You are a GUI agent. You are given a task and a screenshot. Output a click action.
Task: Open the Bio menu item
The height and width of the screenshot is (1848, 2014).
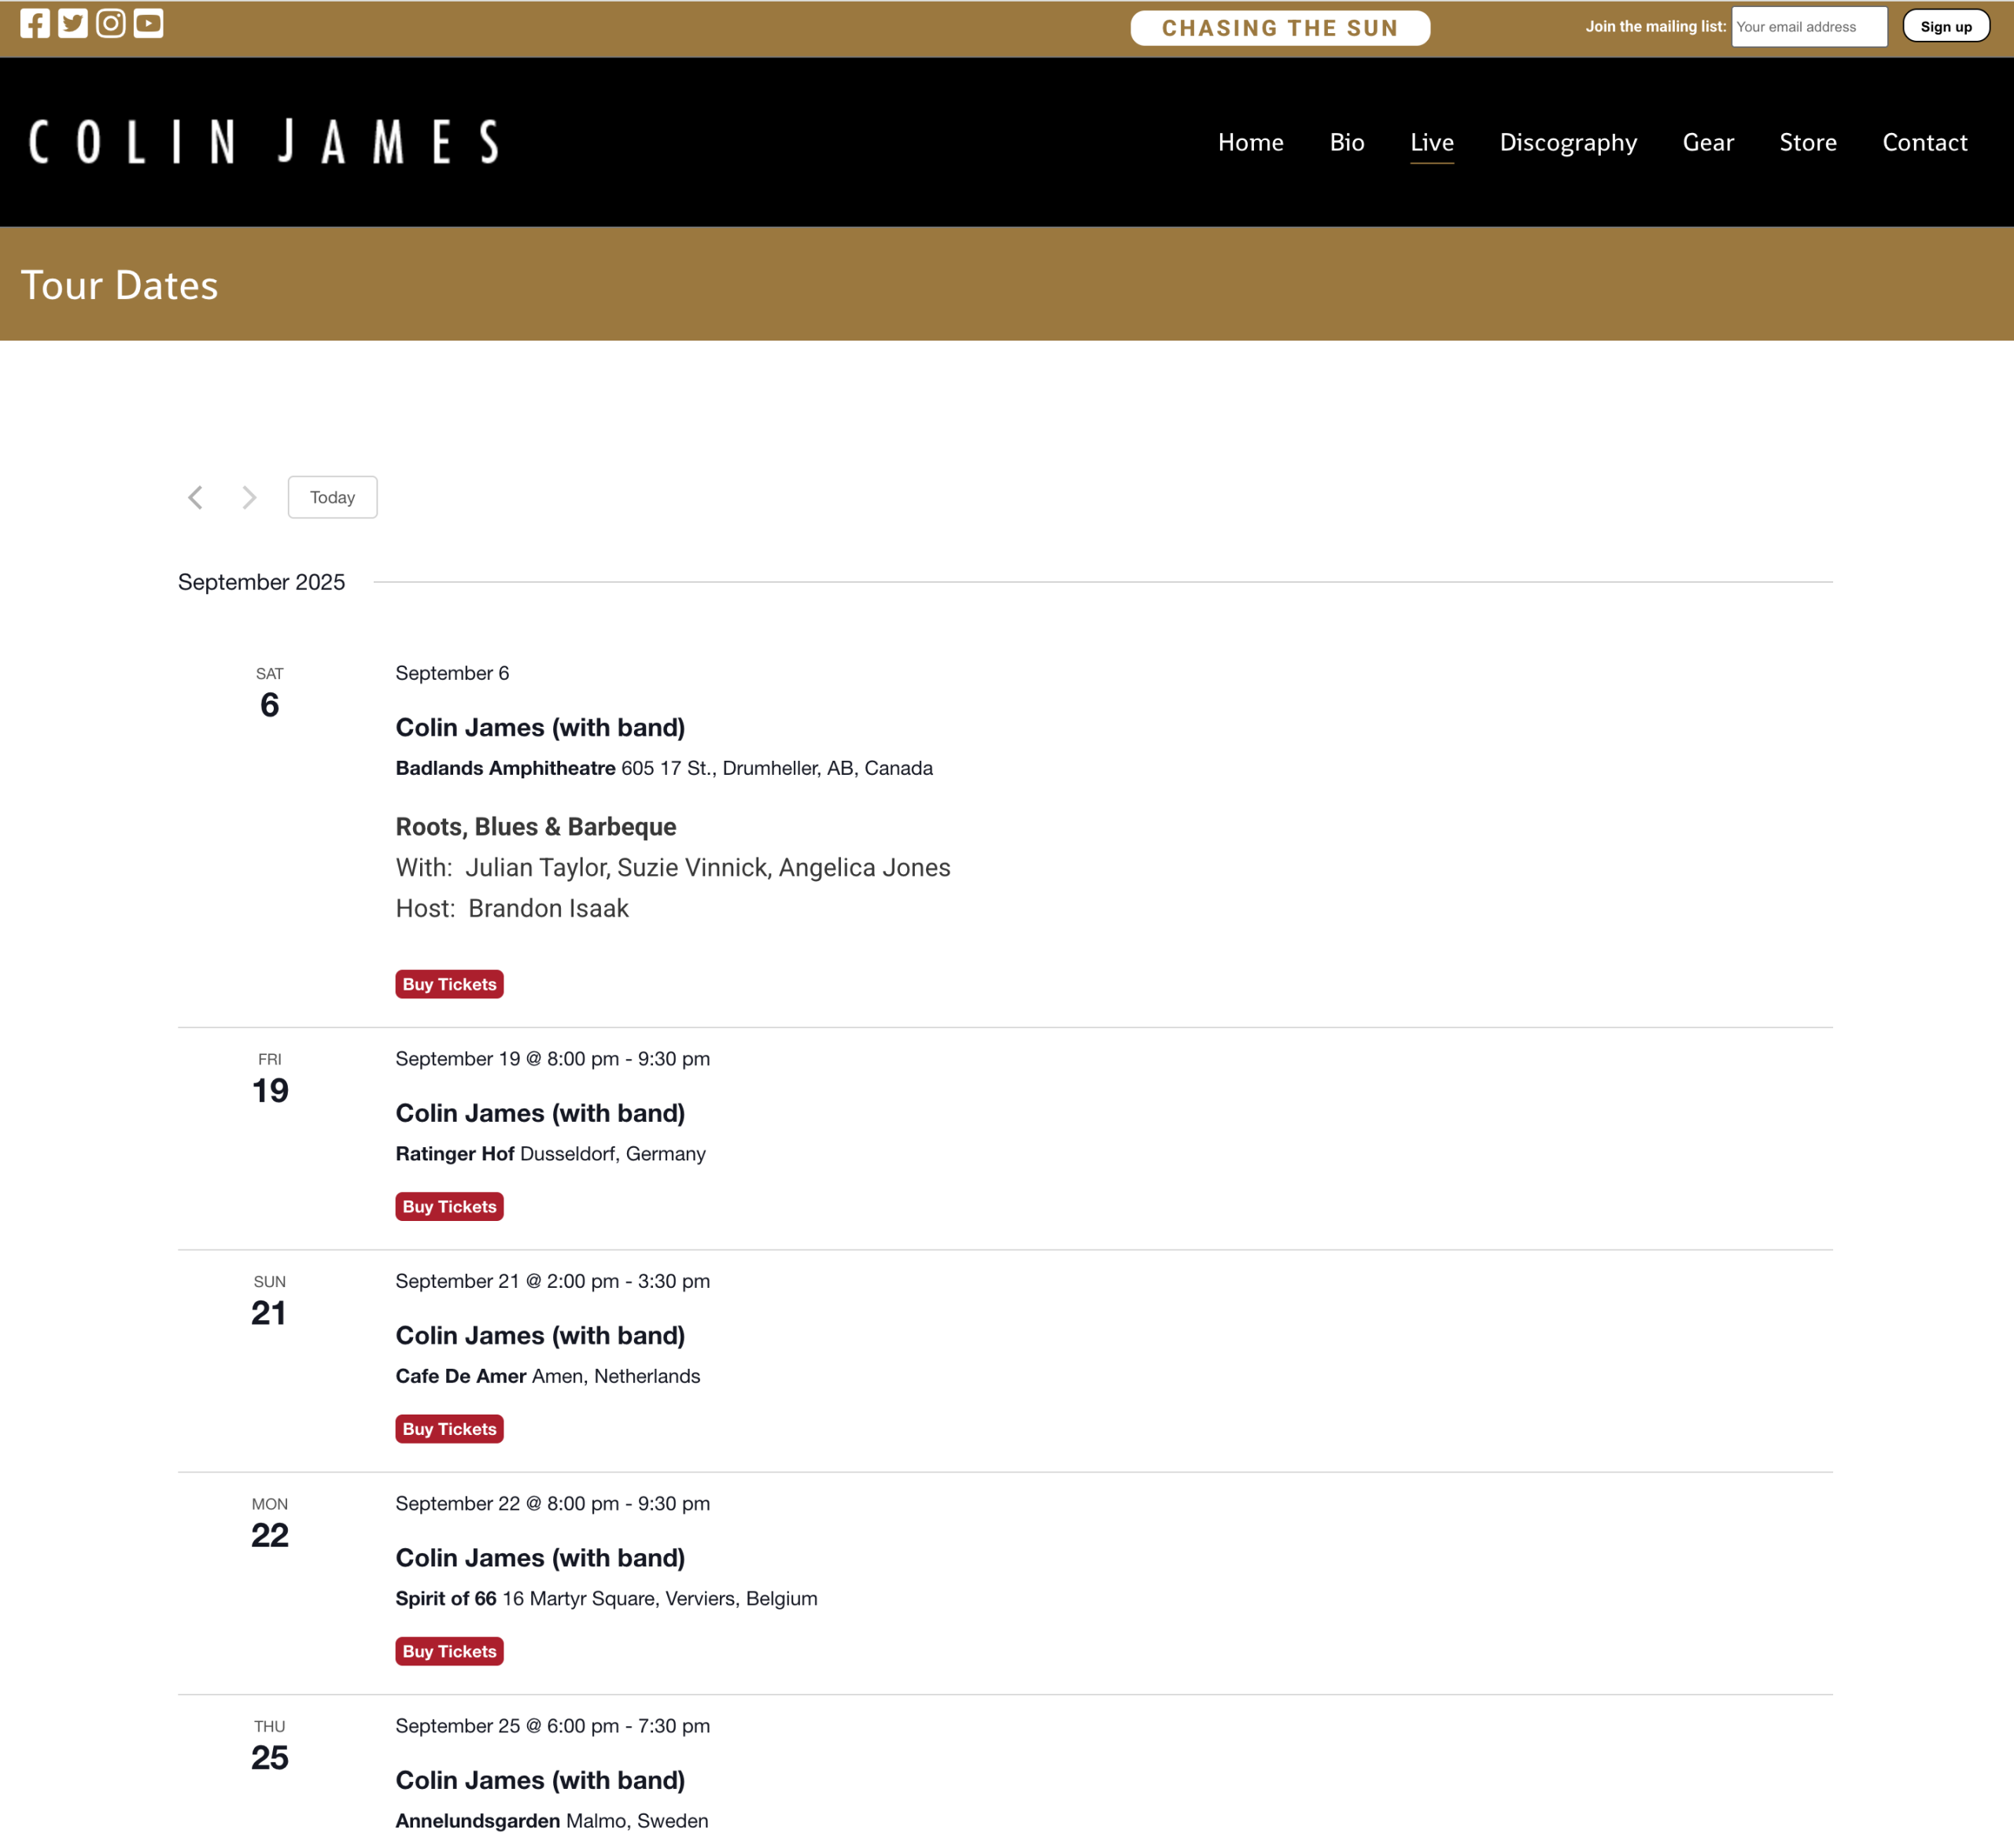coord(1346,142)
